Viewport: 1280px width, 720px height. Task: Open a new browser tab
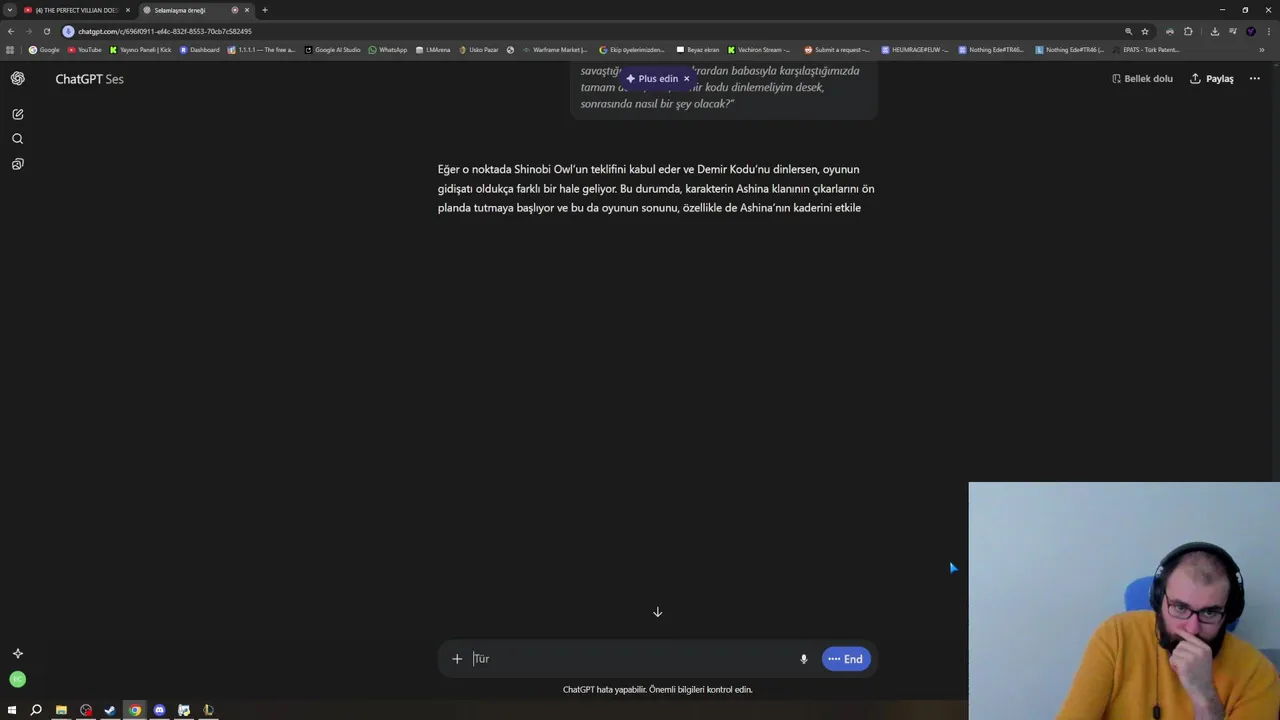(x=265, y=10)
